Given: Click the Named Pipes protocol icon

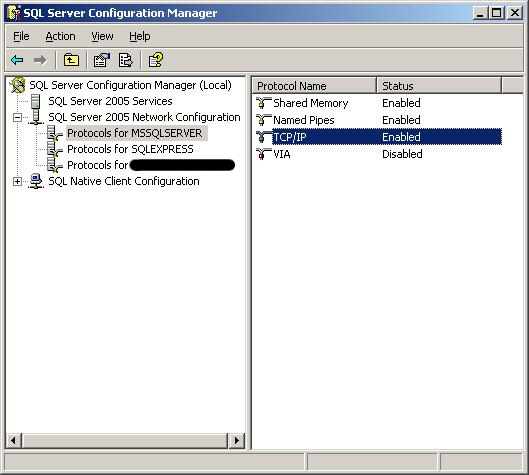Looking at the screenshot, I should click(x=263, y=120).
